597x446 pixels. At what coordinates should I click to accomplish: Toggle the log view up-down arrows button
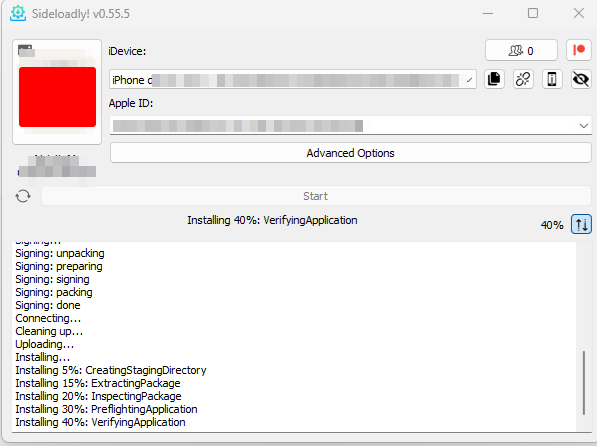click(x=581, y=224)
